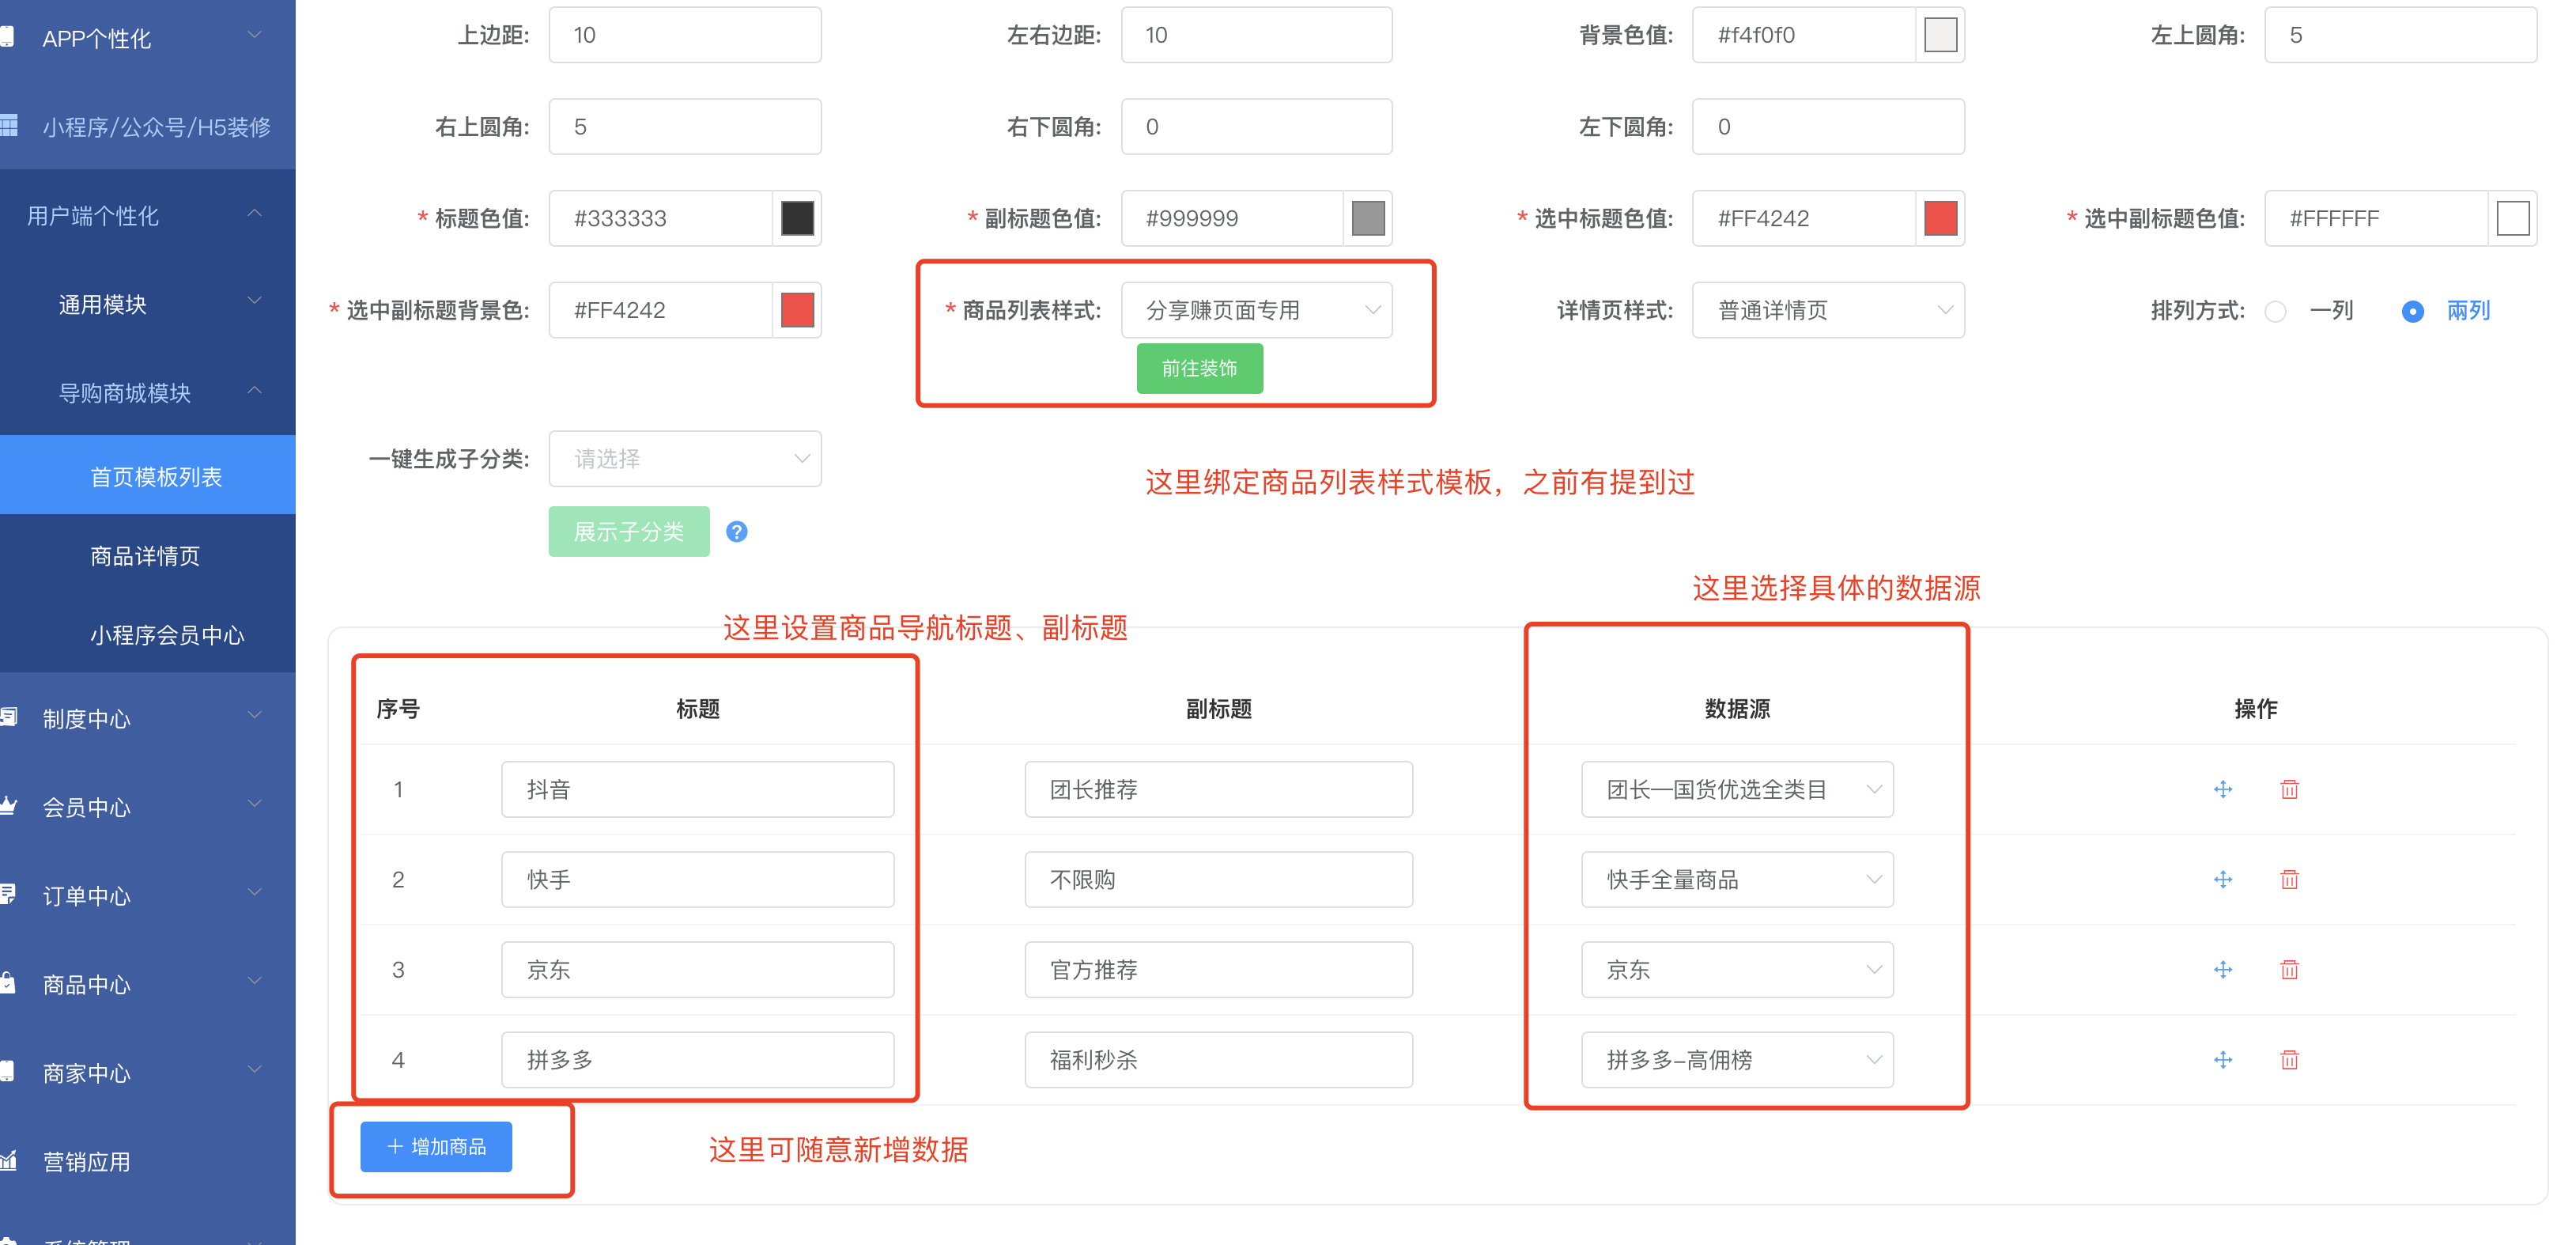Click the 商品中心 bag icon

pos(8,983)
